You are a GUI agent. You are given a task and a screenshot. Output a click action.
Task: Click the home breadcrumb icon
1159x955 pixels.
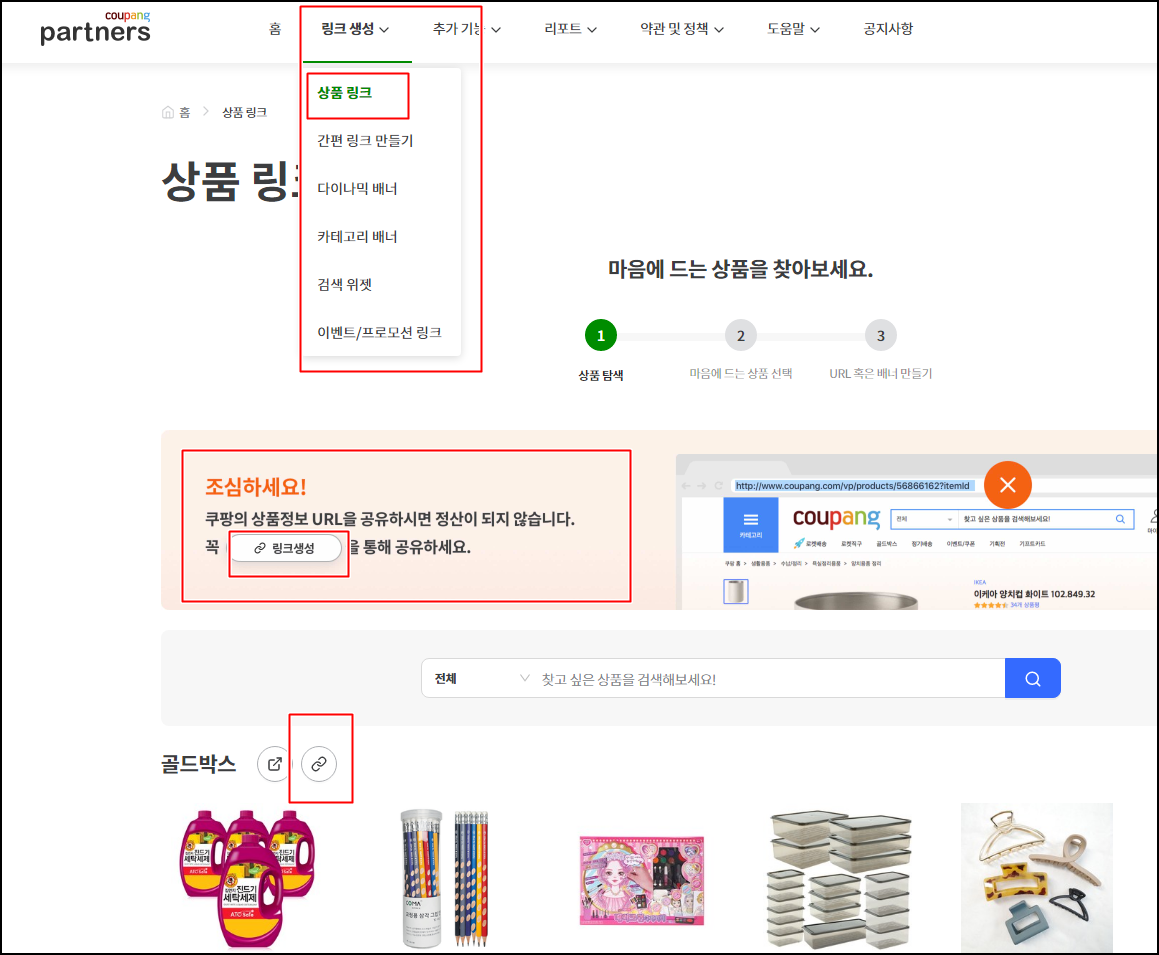(x=168, y=112)
